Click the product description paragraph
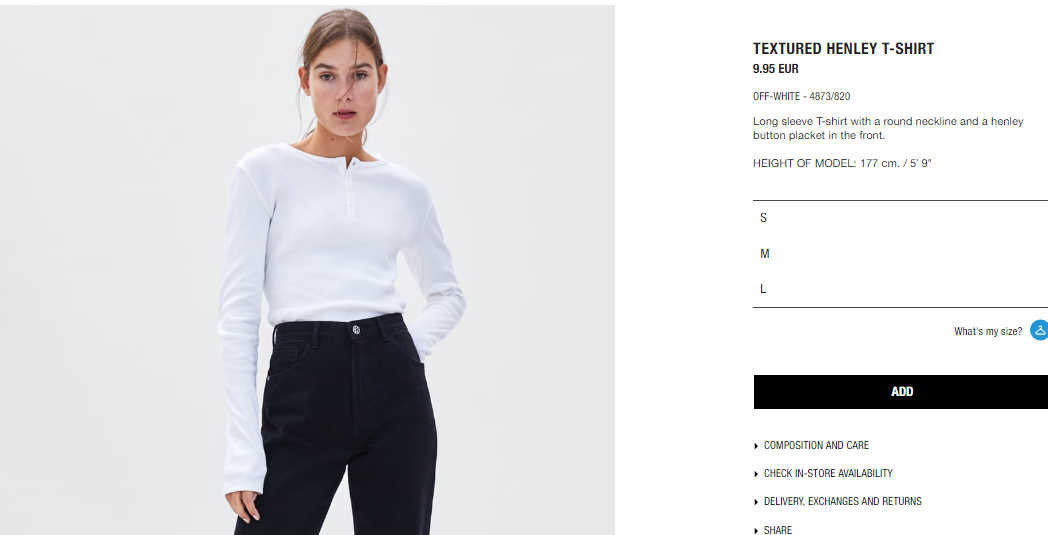The image size is (1048, 535). coord(888,128)
